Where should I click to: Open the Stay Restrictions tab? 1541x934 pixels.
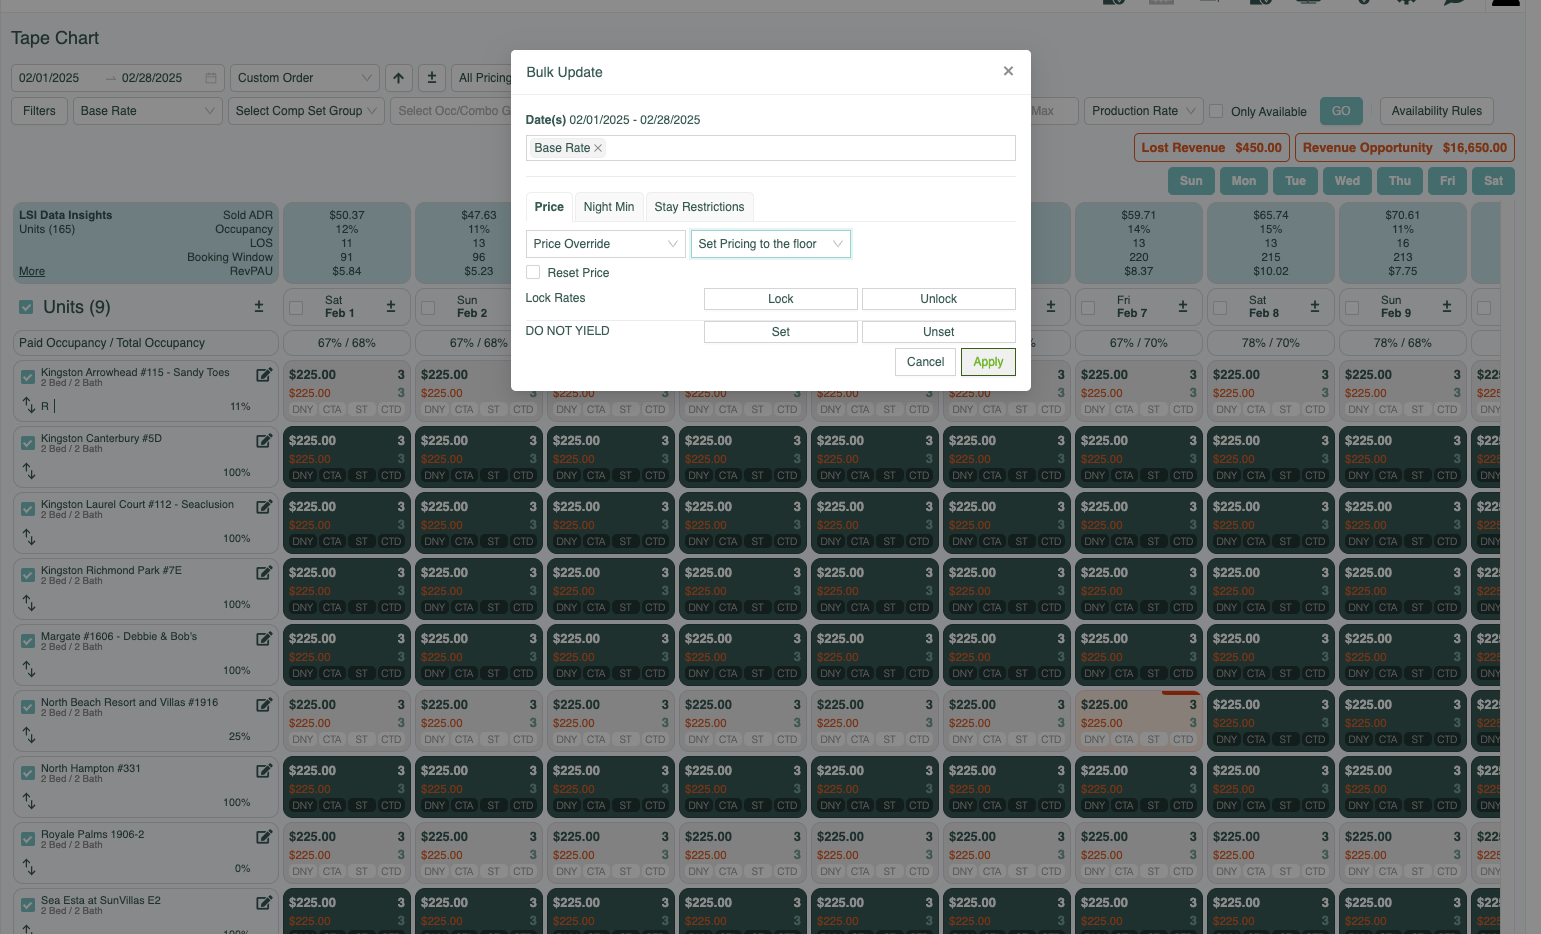(x=699, y=207)
